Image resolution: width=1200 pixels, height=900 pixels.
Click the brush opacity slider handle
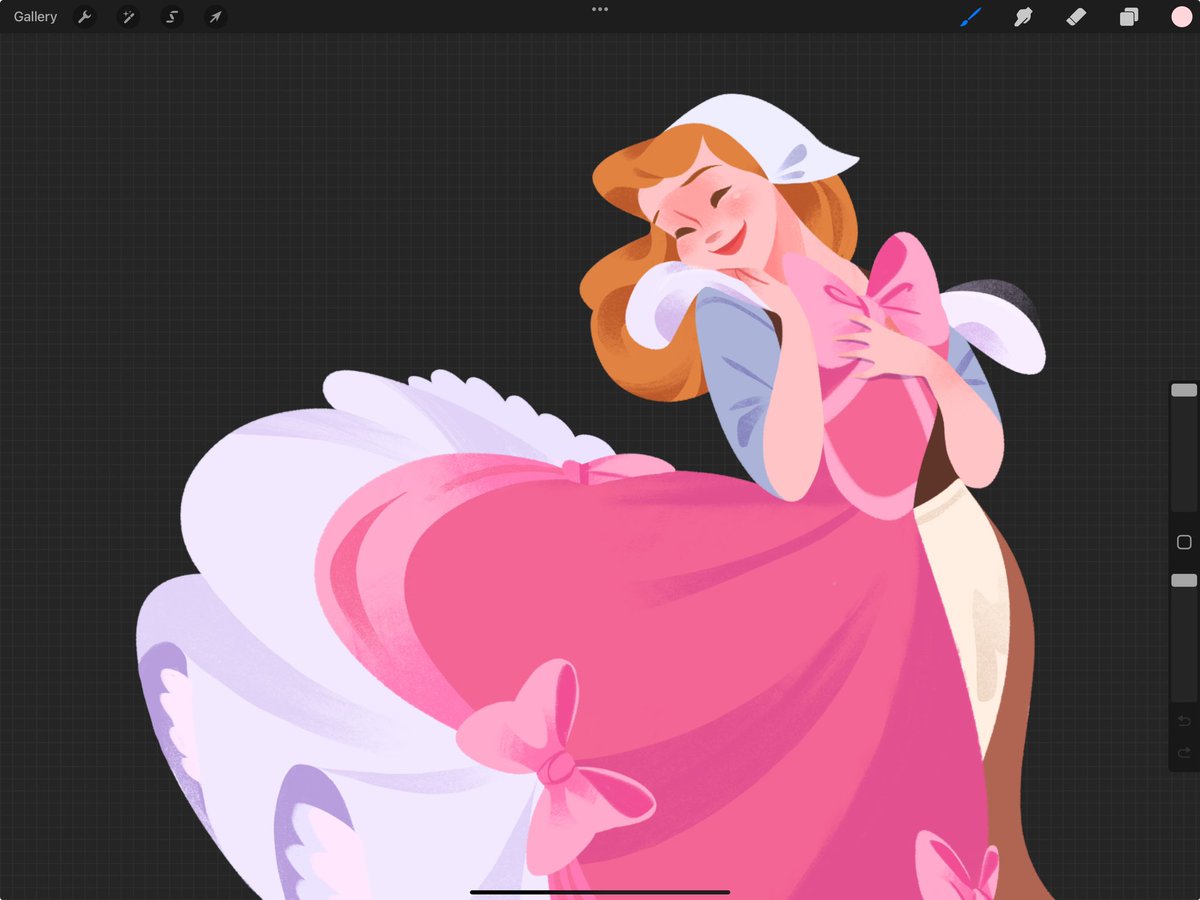tap(1184, 580)
